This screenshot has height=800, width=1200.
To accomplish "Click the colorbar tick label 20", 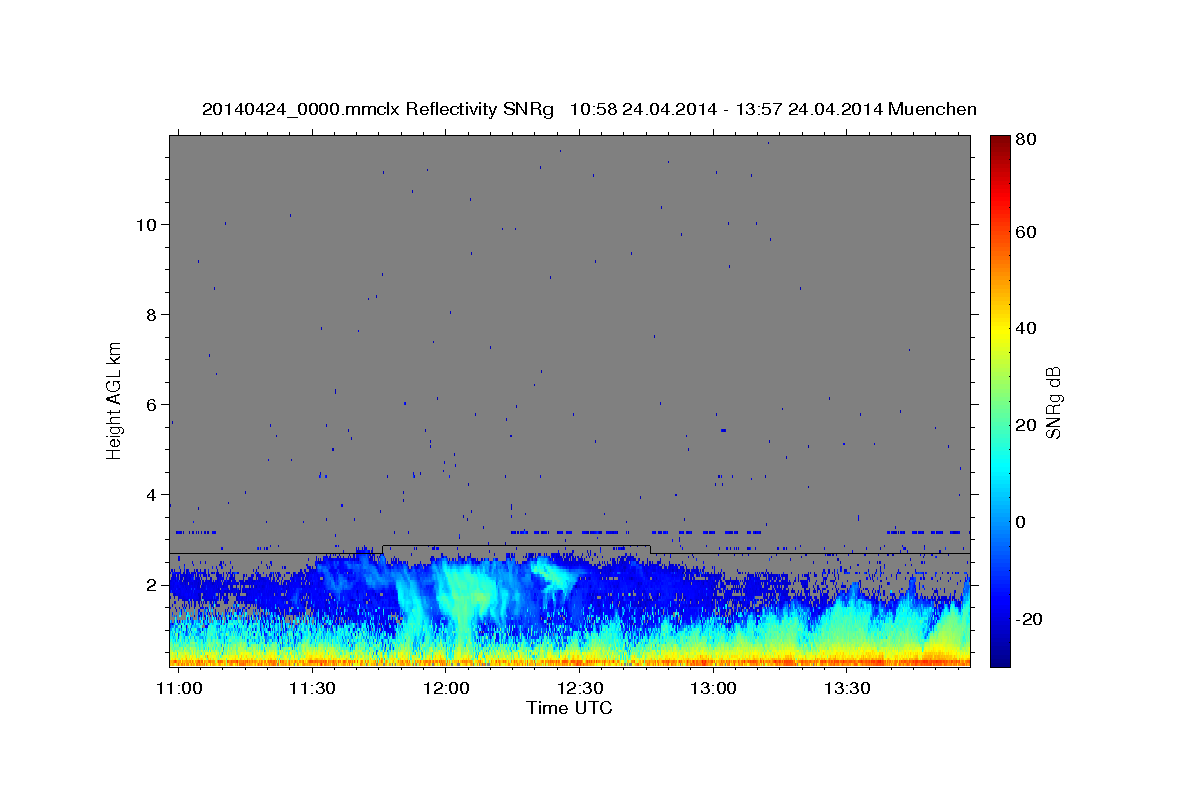I will pyautogui.click(x=1025, y=425).
